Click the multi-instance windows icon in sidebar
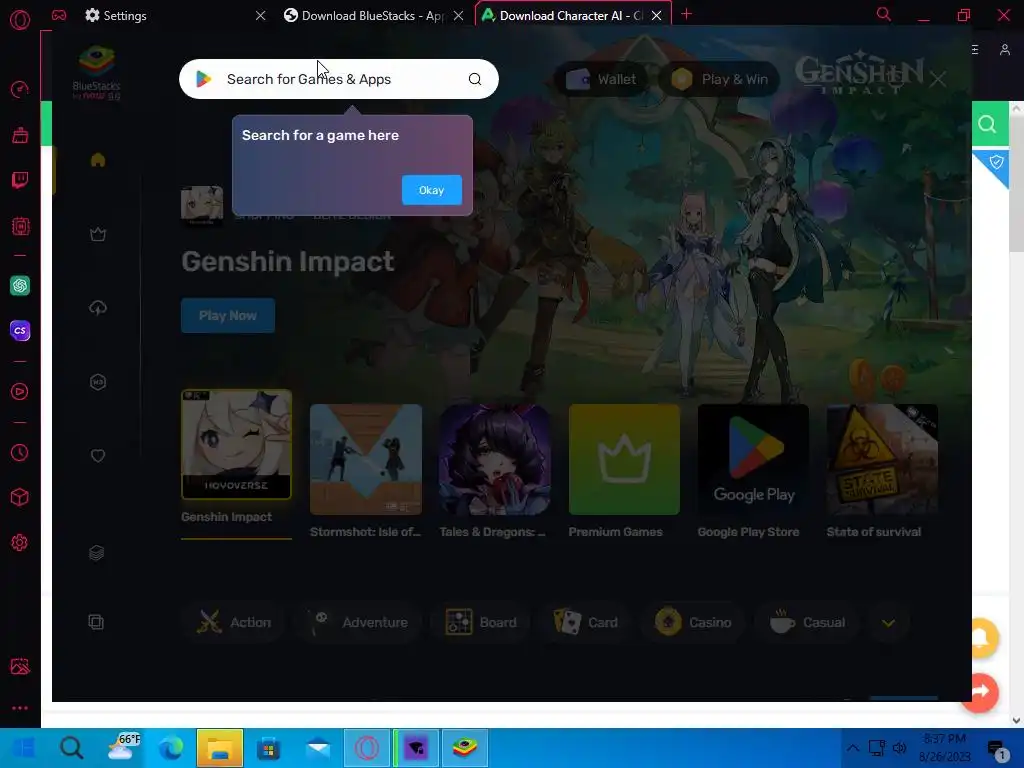Viewport: 1024px width, 768px height. point(96,622)
